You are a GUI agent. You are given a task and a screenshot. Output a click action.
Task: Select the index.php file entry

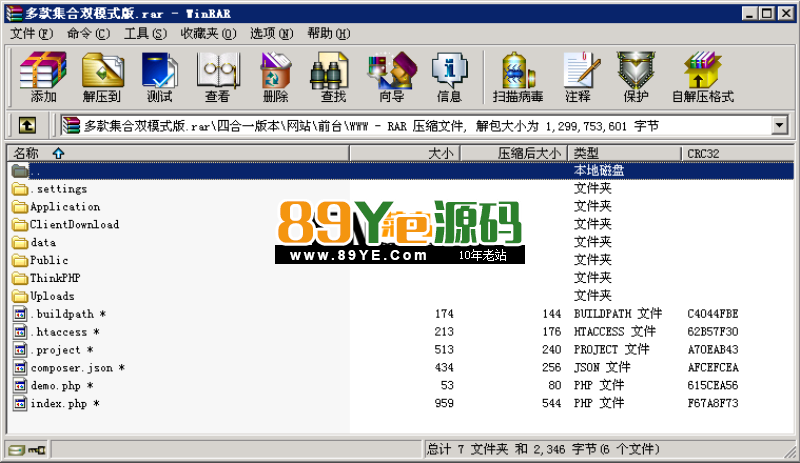[59, 404]
